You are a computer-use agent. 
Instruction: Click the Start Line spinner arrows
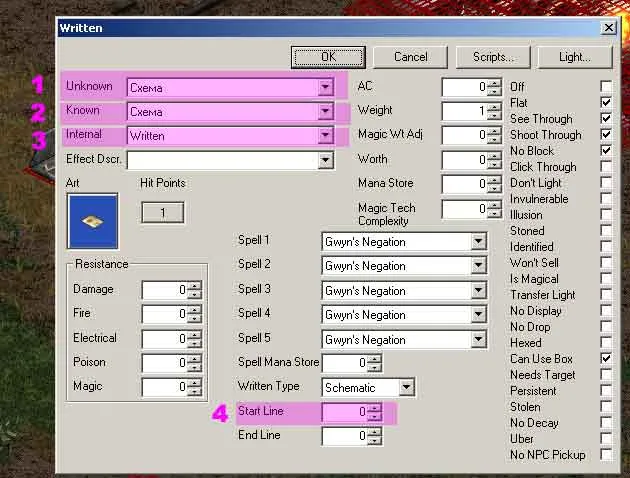[374, 411]
